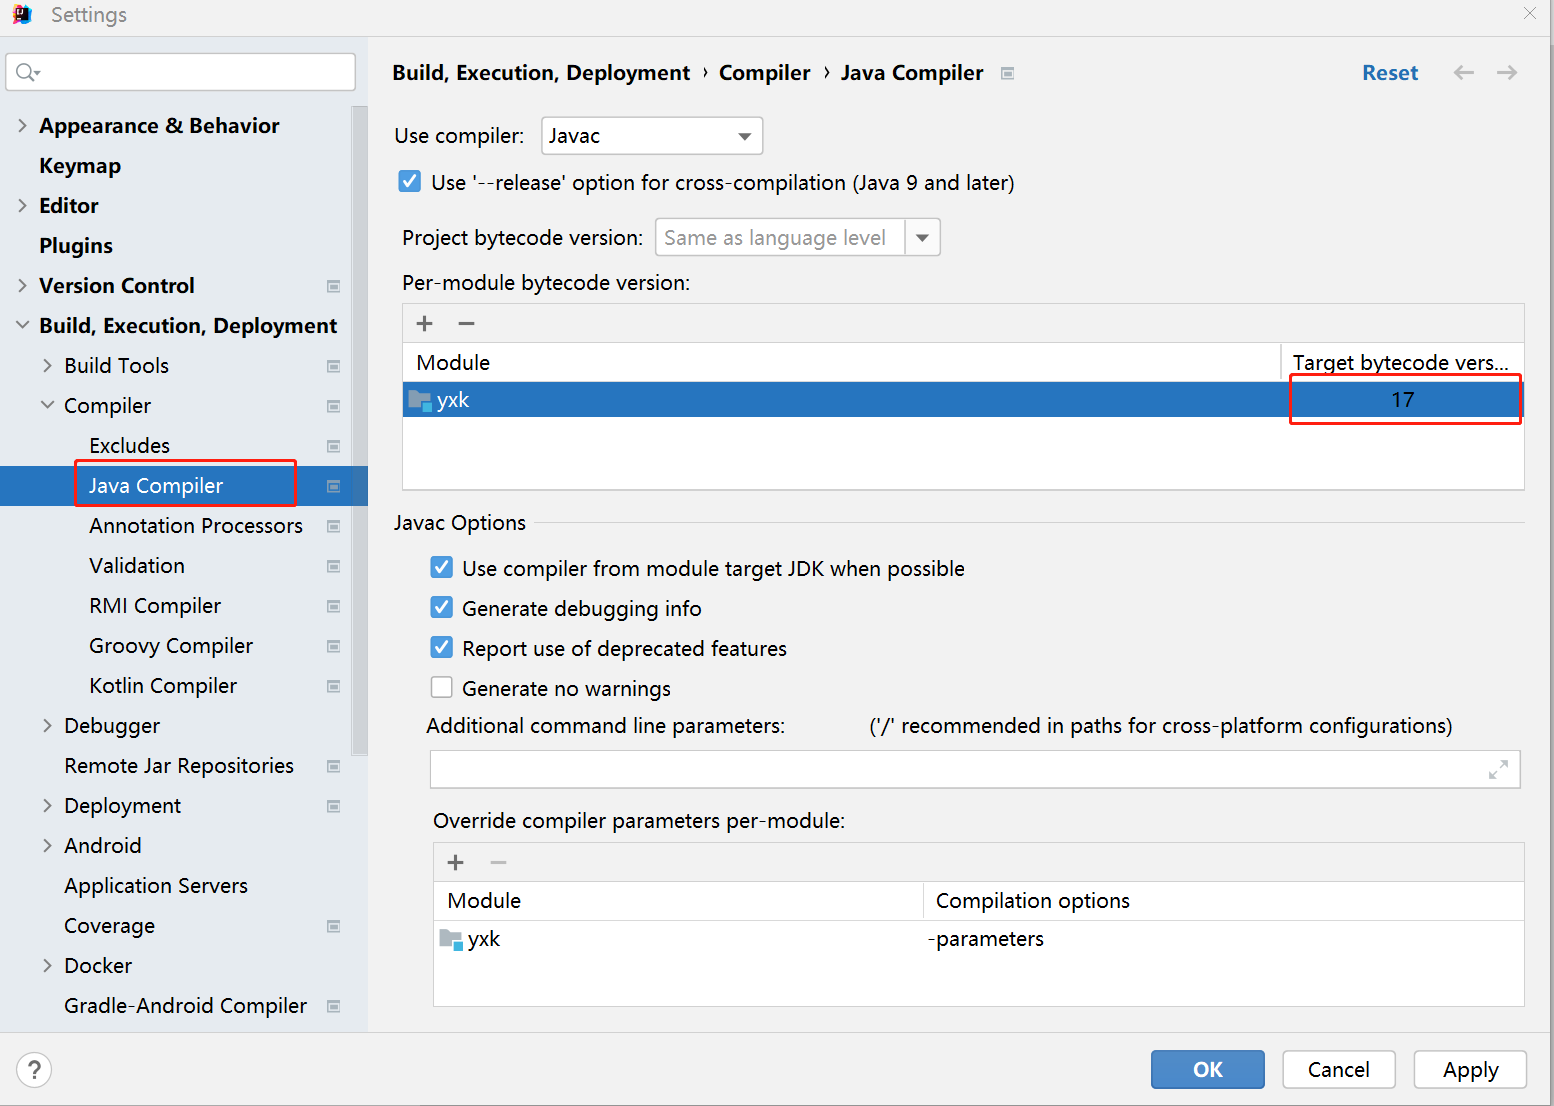Viewport: 1554px width, 1106px height.
Task: Open the Project bytecode version dropdown
Action: pyautogui.click(x=922, y=237)
